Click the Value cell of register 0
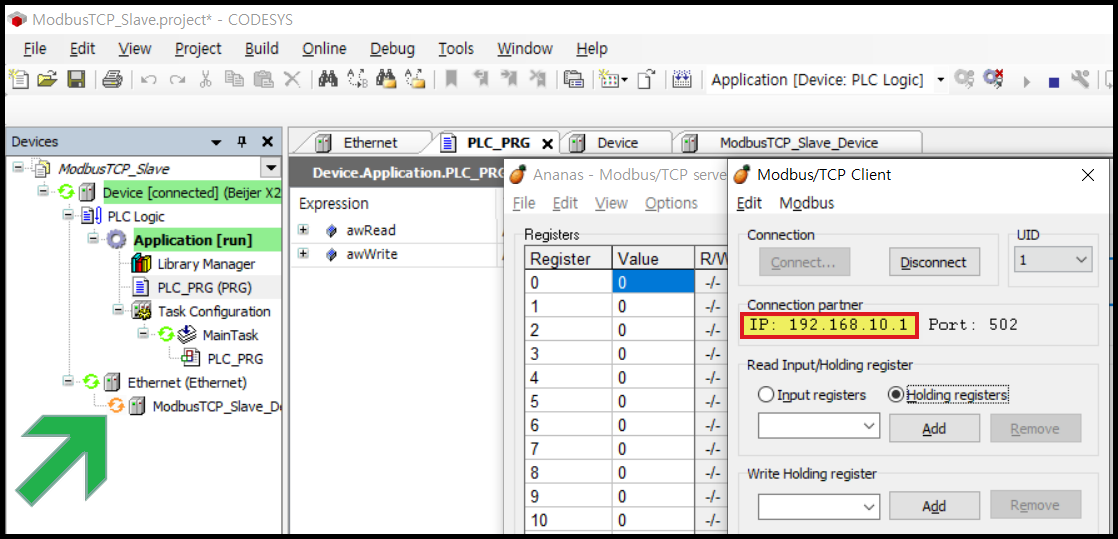 [653, 282]
